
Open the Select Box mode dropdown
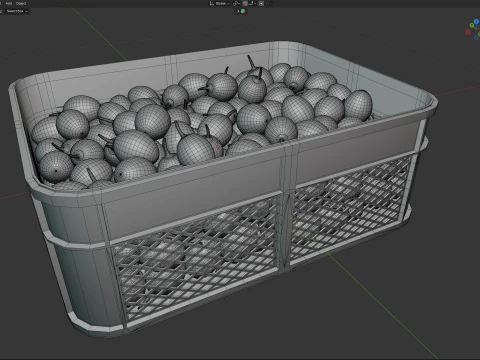pos(17,11)
